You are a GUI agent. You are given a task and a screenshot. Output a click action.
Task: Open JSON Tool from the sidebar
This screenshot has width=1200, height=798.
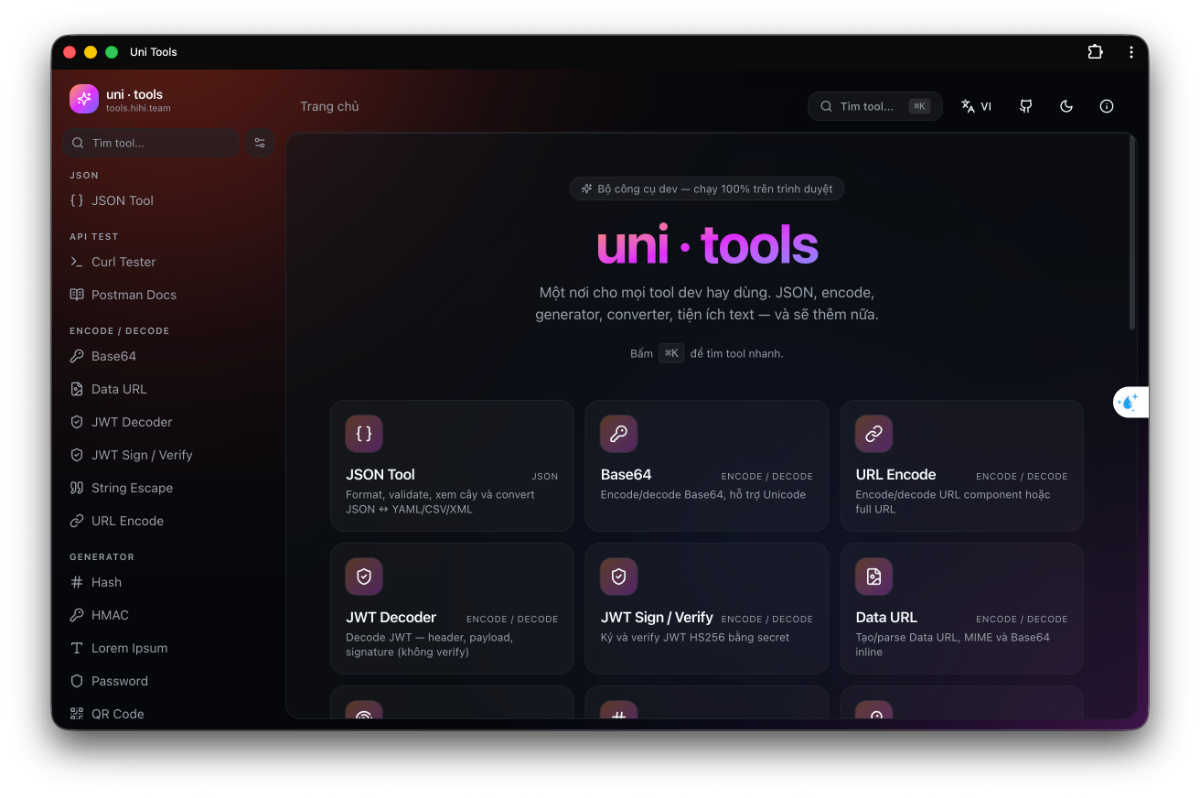(170, 200)
